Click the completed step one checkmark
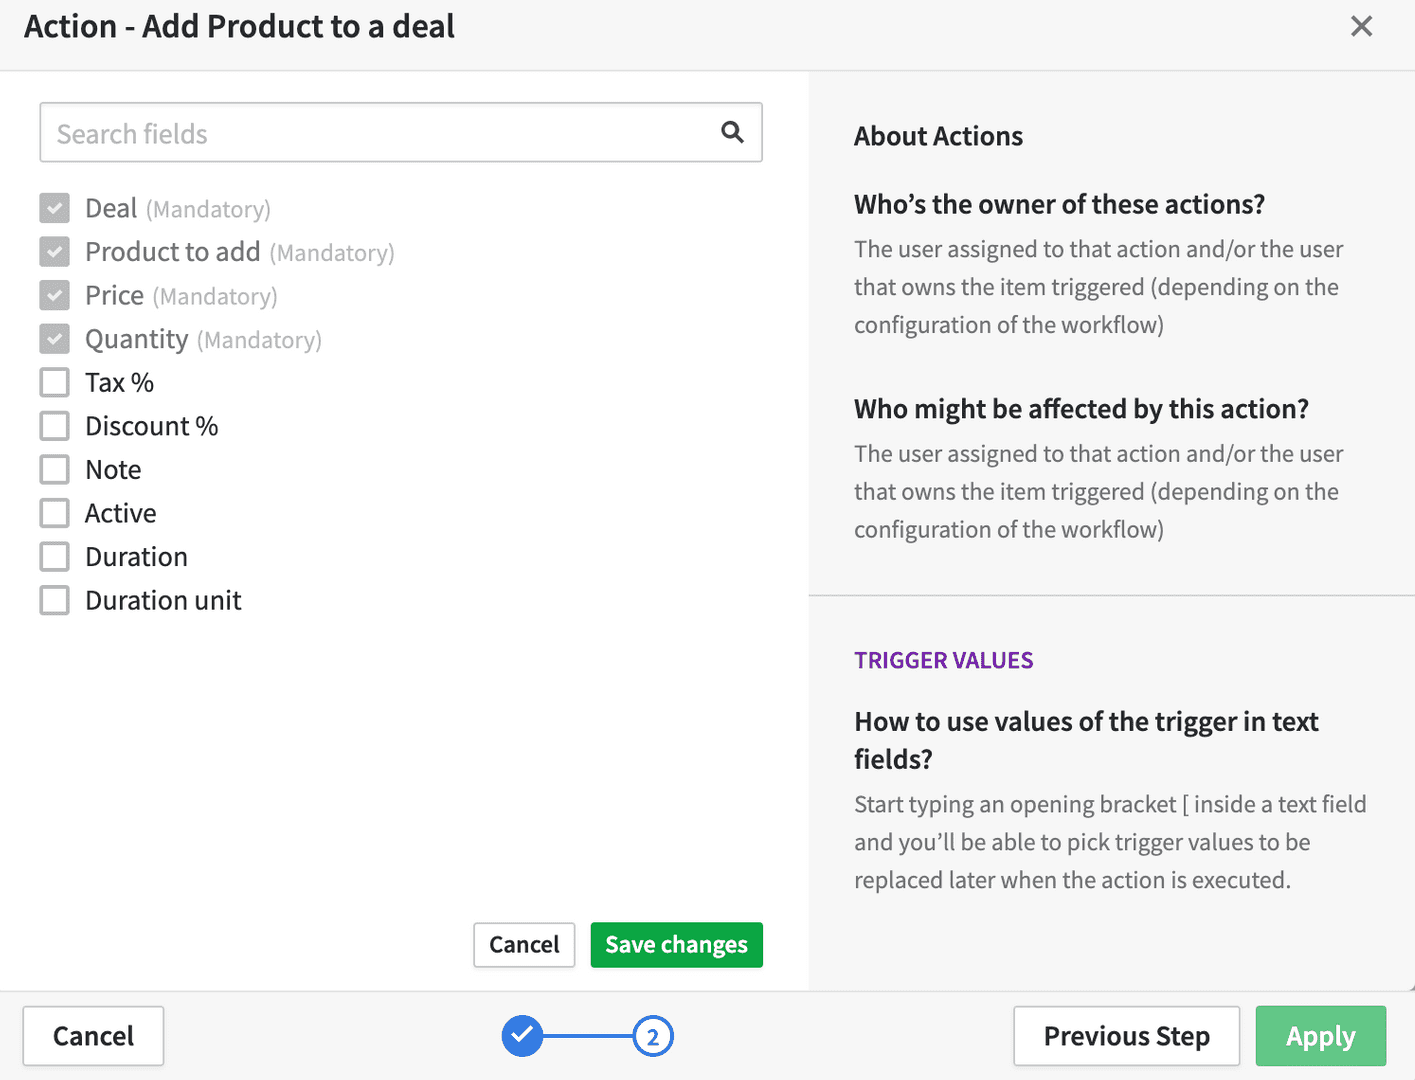Screen dimensions: 1415x1080 pyautogui.click(x=522, y=1036)
